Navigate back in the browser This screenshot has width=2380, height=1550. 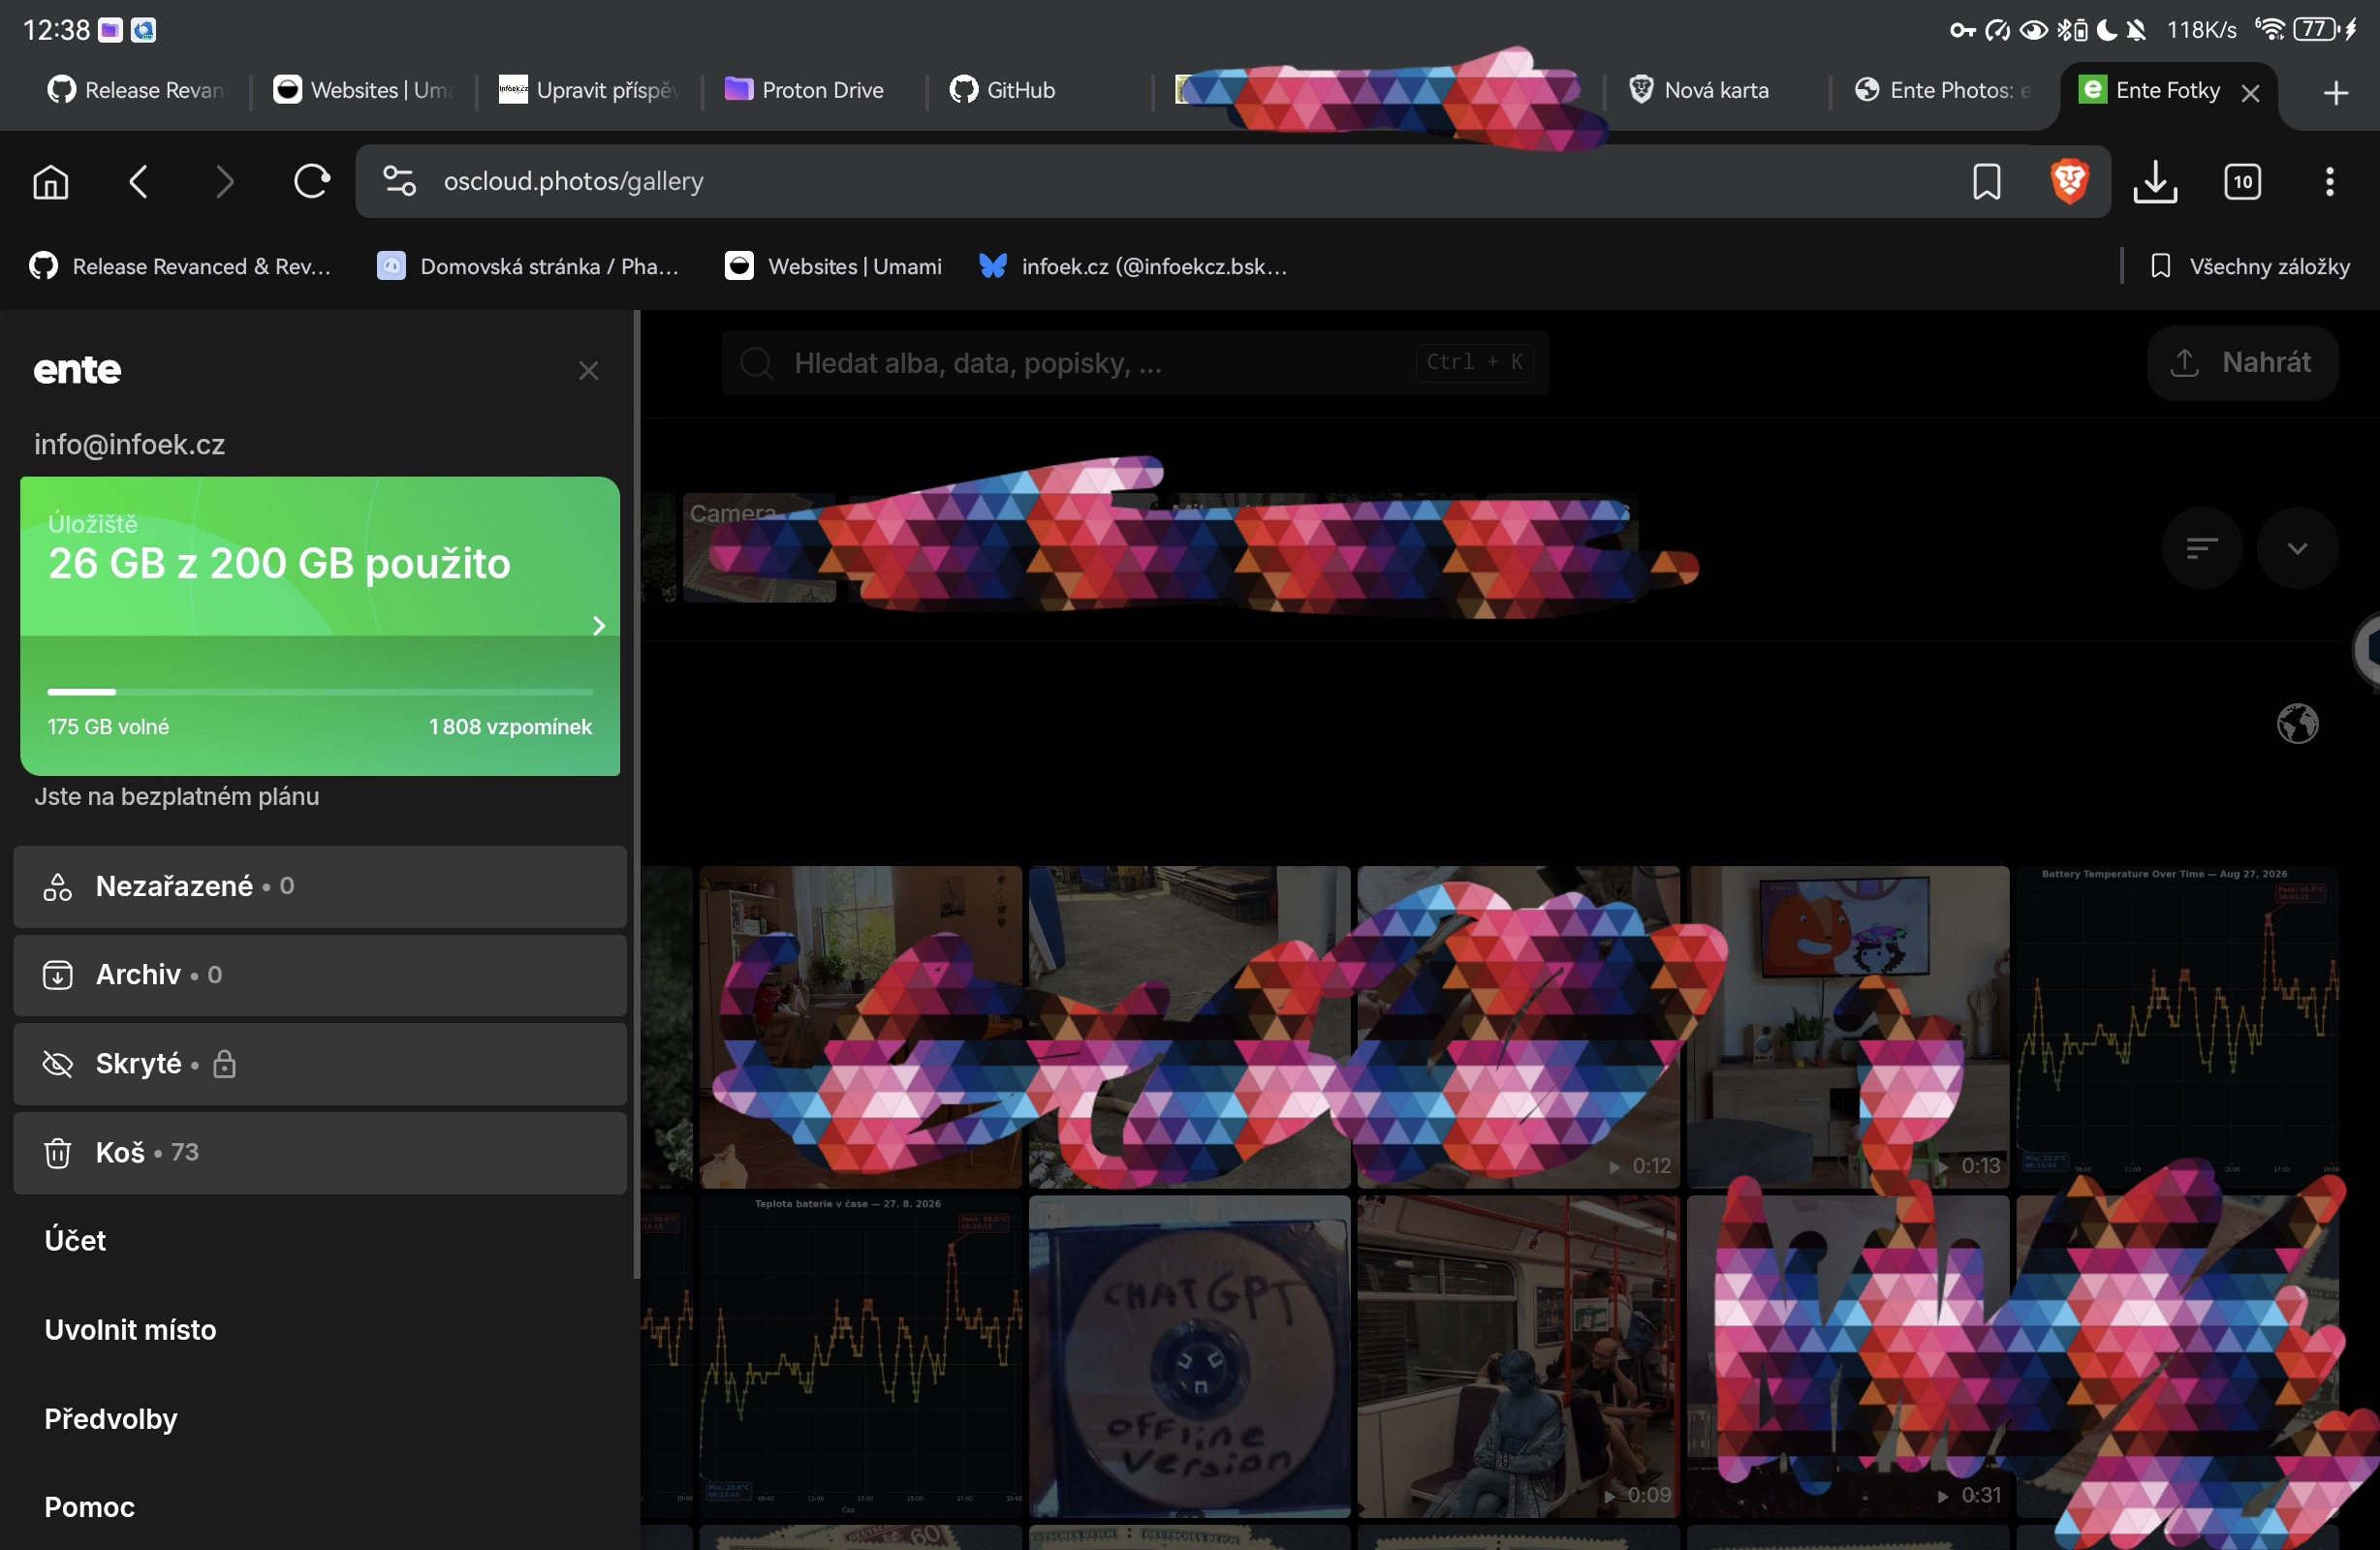point(139,182)
